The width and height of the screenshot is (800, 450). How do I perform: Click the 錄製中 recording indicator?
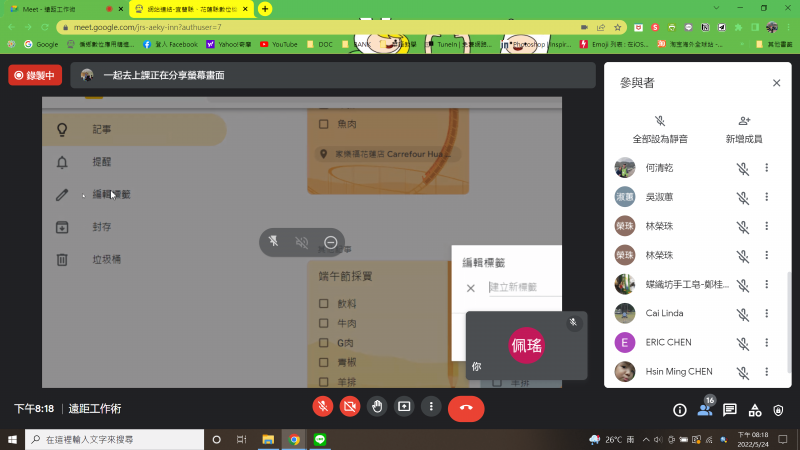(x=35, y=76)
